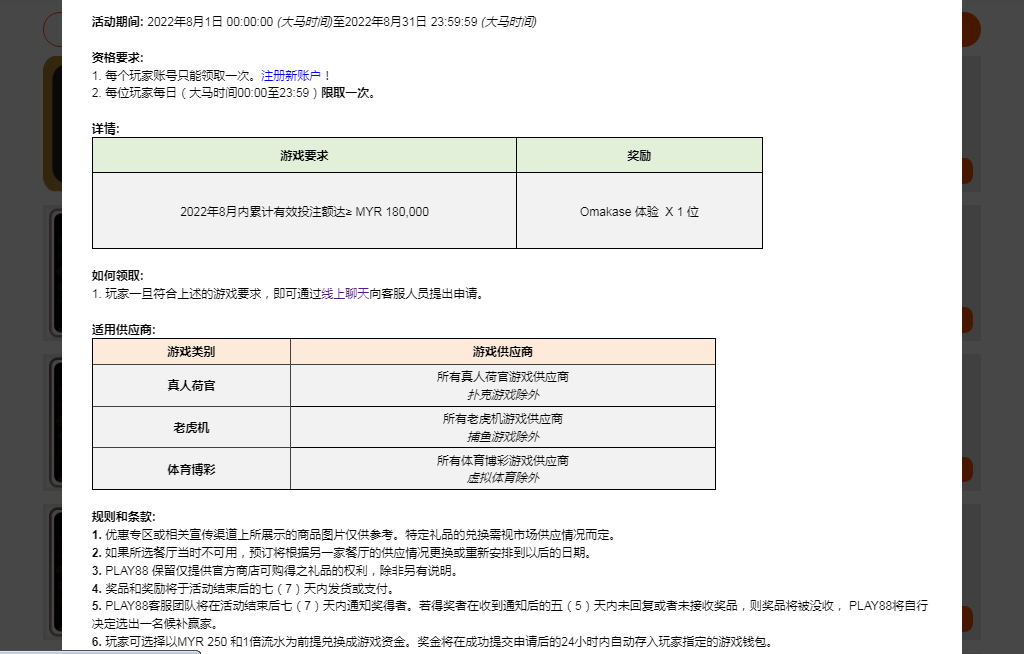The height and width of the screenshot is (654, 1024).
Task: Click the 游戏要求 table header
Action: pos(303,155)
